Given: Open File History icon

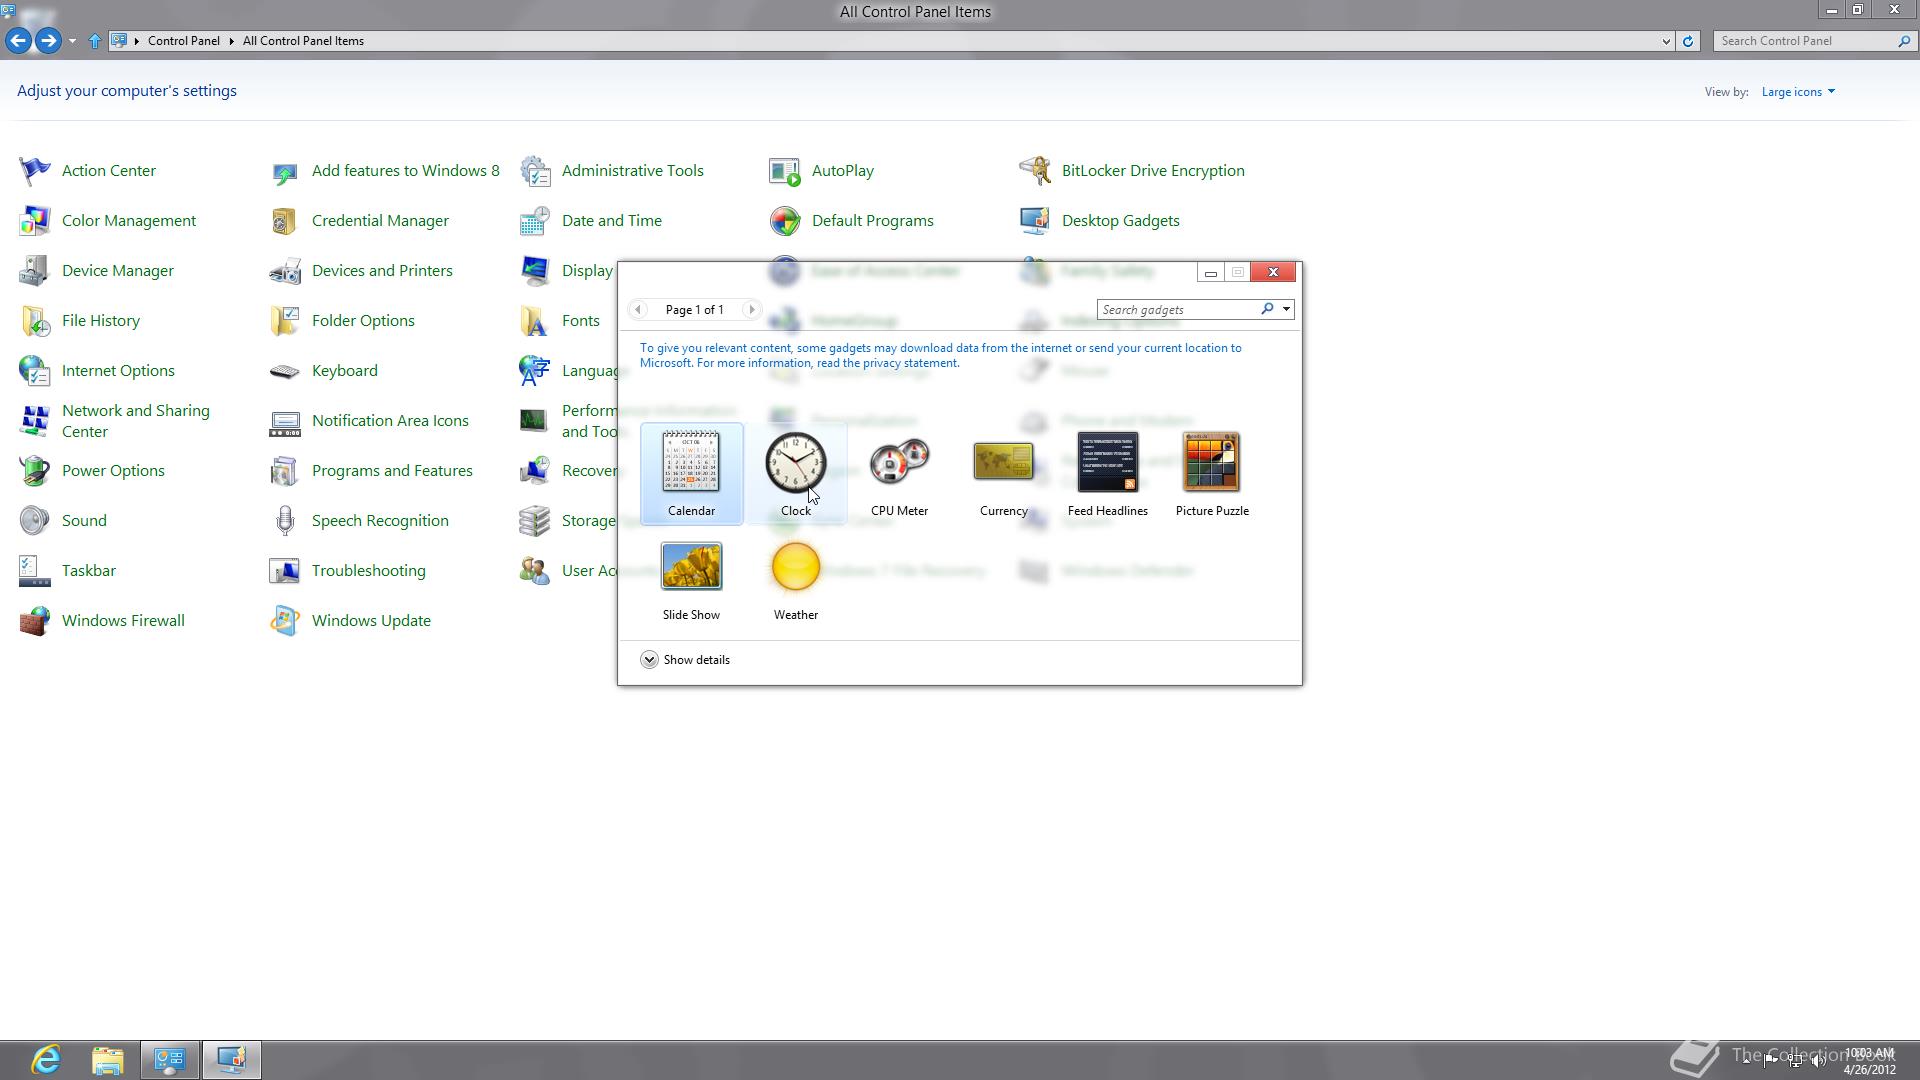Looking at the screenshot, I should pos(35,321).
